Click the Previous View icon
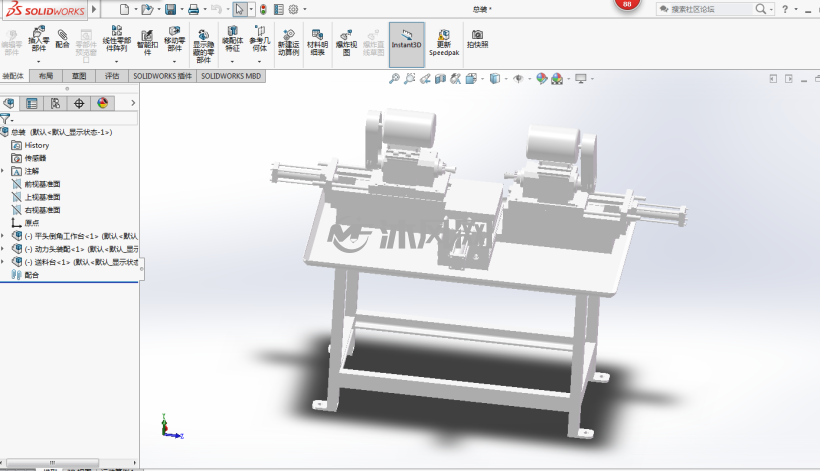Screen dimensions: 820x471 click(425, 79)
